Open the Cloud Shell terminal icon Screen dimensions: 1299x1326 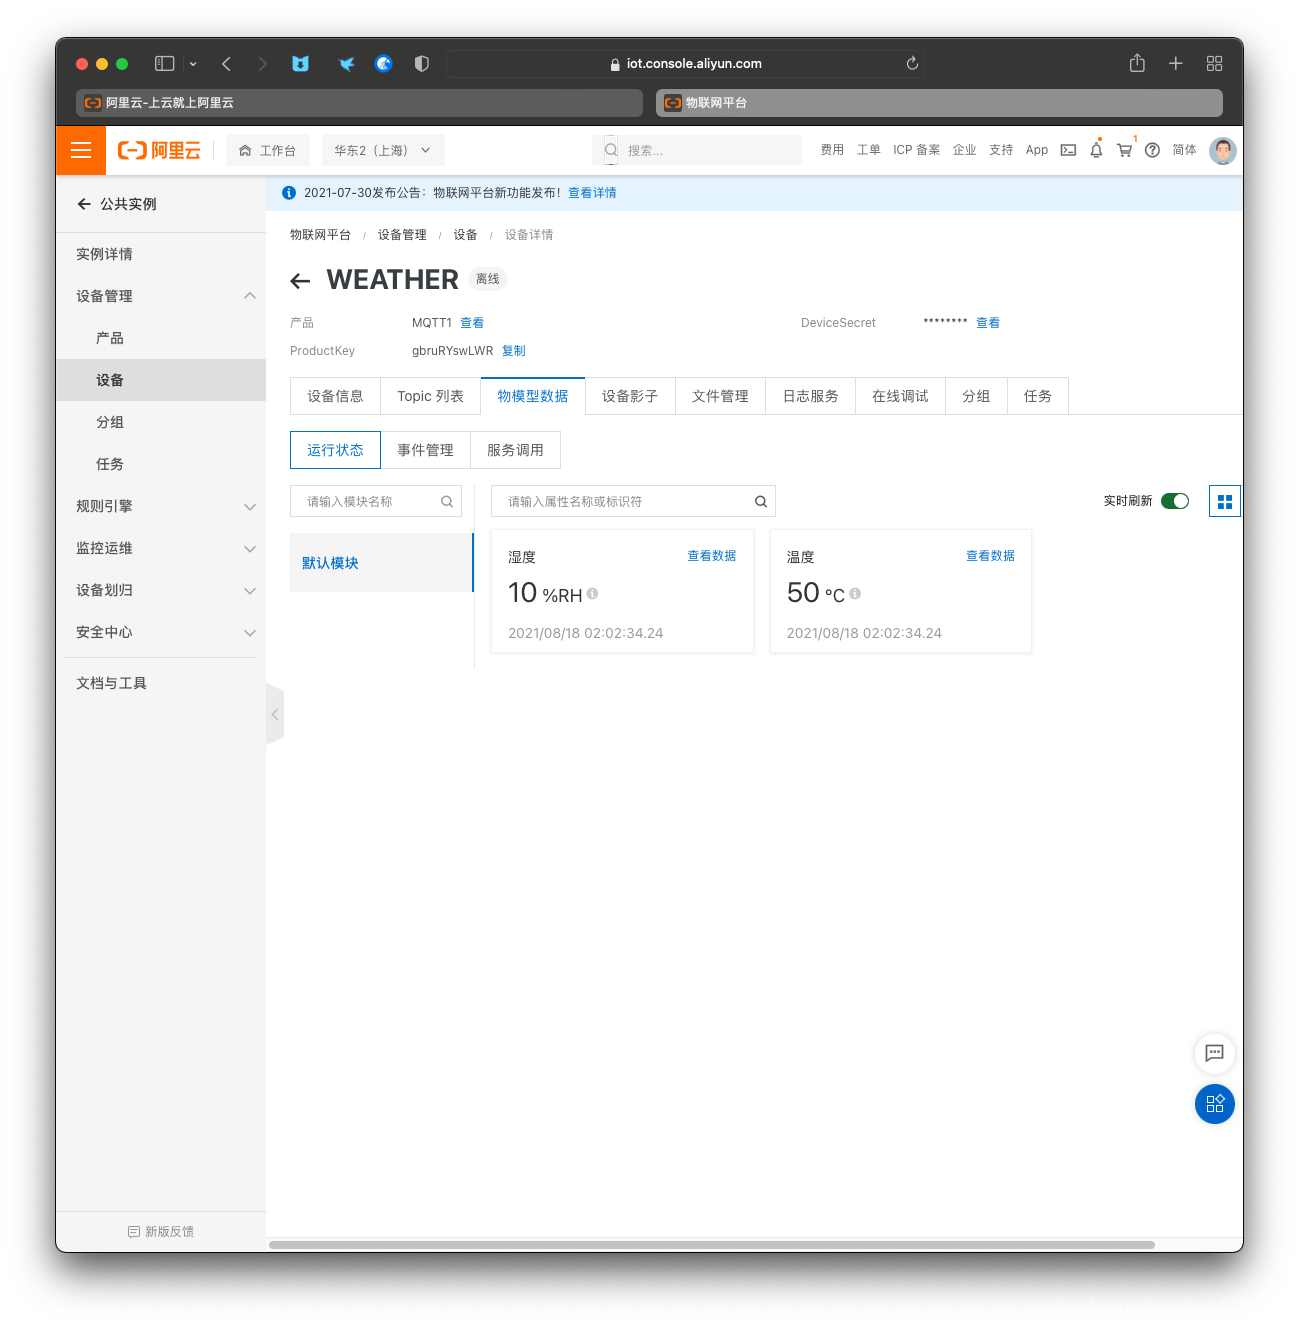tap(1068, 150)
